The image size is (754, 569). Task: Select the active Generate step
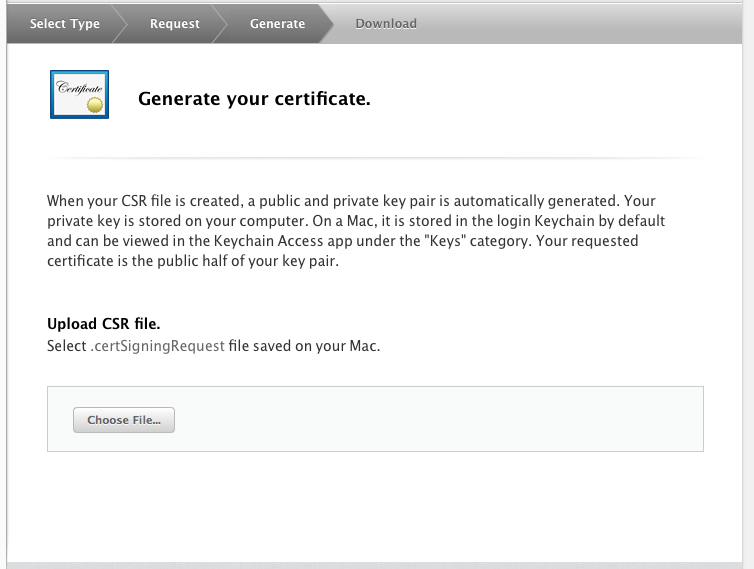pyautogui.click(x=277, y=23)
